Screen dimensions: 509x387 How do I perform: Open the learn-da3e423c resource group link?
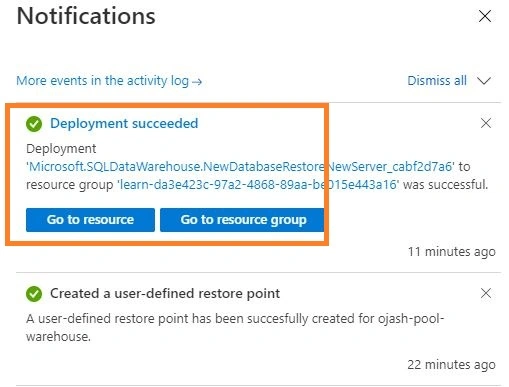258,184
